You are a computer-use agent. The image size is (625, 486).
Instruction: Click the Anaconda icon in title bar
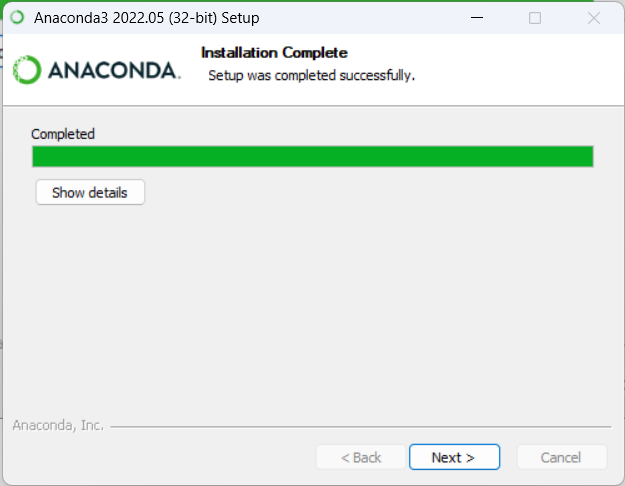(x=17, y=18)
